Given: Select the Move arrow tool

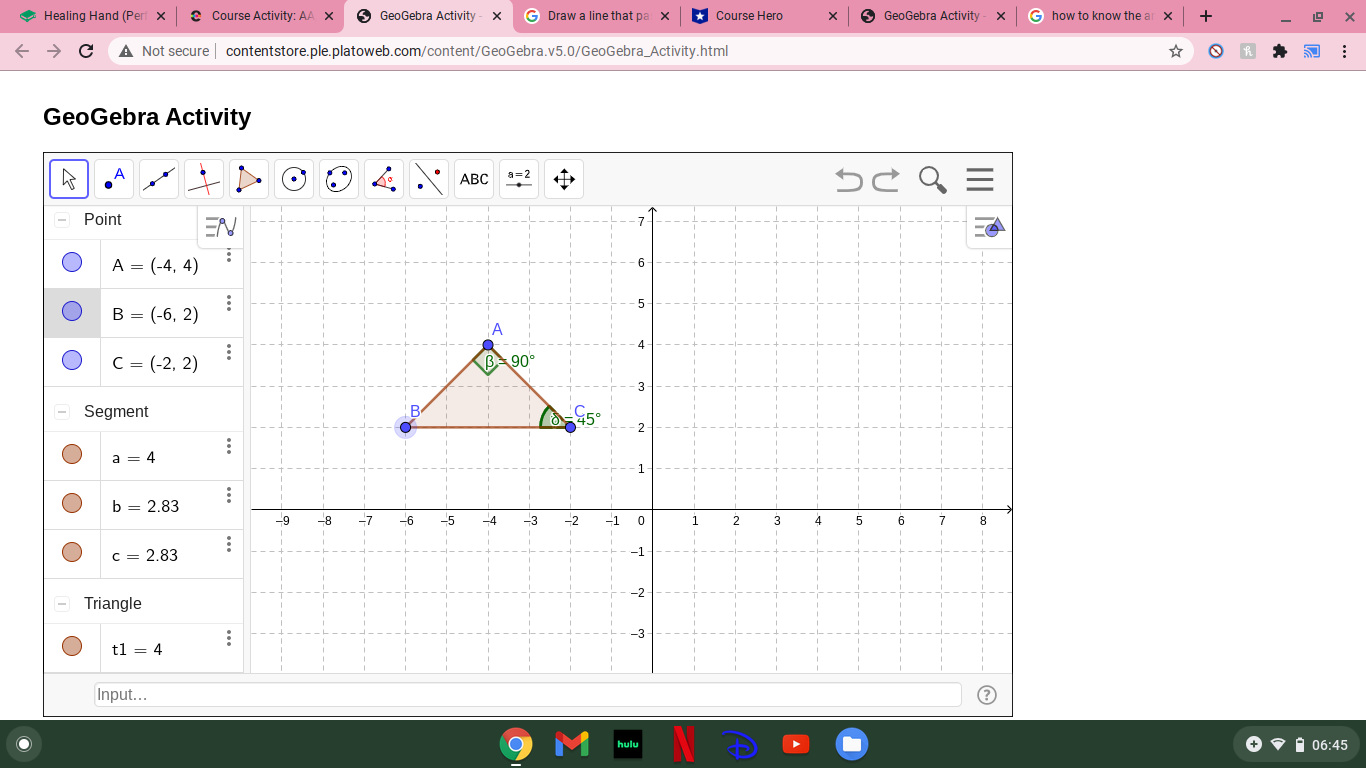Looking at the screenshot, I should [x=69, y=179].
